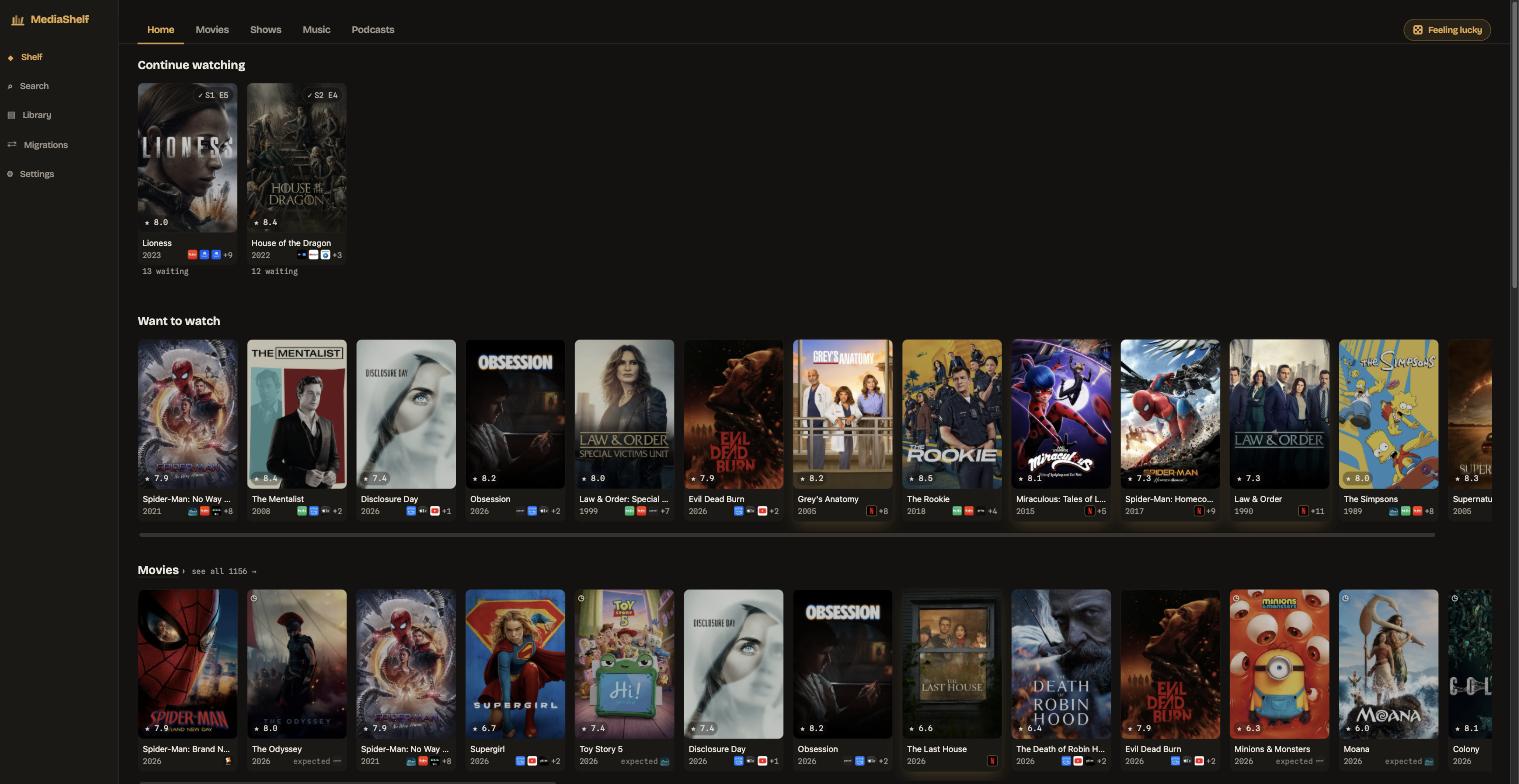Click YouTube icon on Want to watch Evil Dead Burn
The width and height of the screenshot is (1519, 784).
(x=762, y=511)
